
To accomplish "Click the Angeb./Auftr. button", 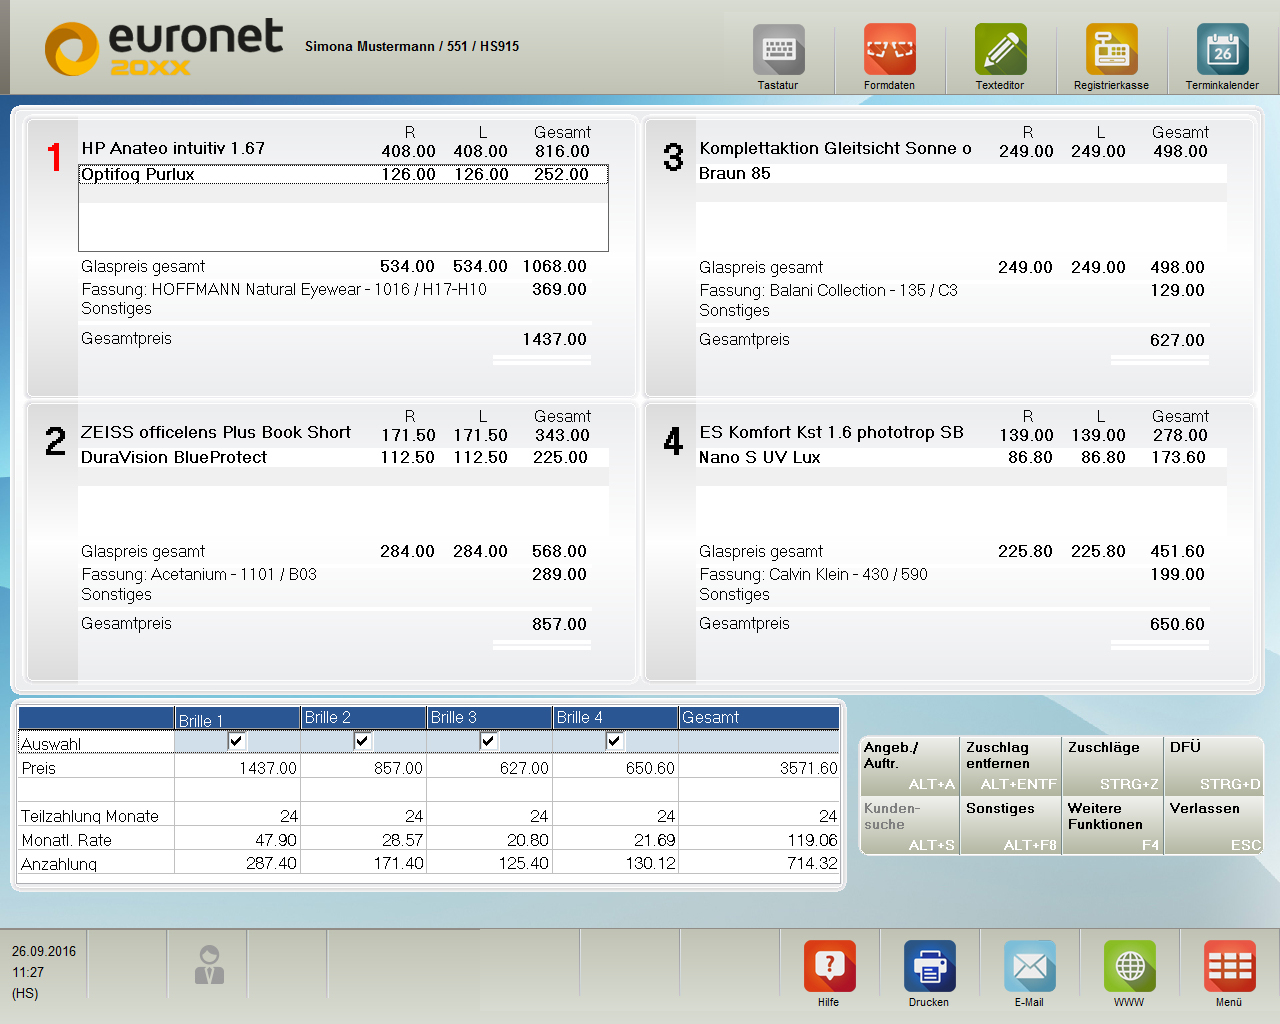I will point(909,766).
